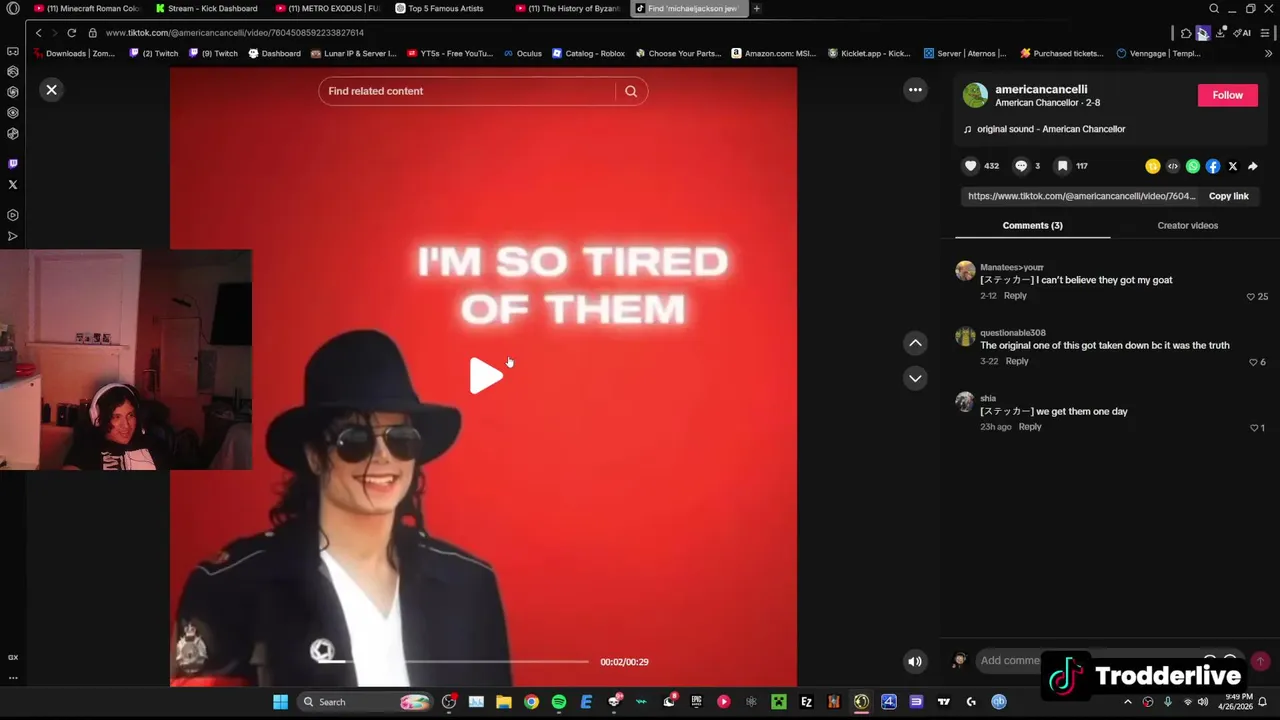Reply to questionable308's comment
This screenshot has height=720, width=1280.
click(1017, 361)
